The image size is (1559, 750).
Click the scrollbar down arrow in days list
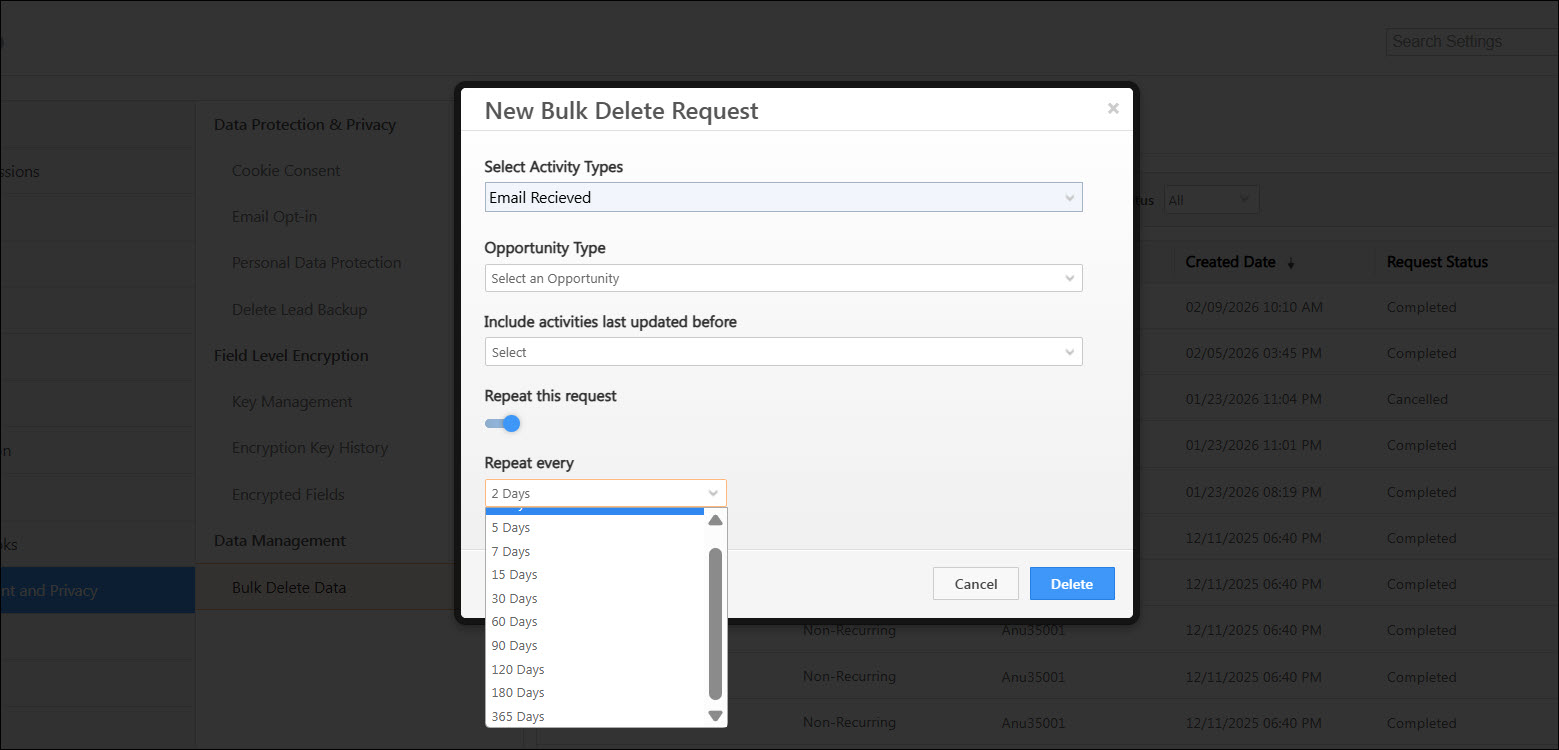tap(714, 715)
